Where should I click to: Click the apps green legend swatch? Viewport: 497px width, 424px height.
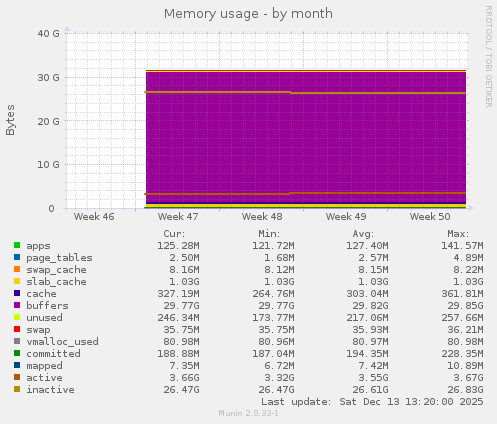point(17,245)
